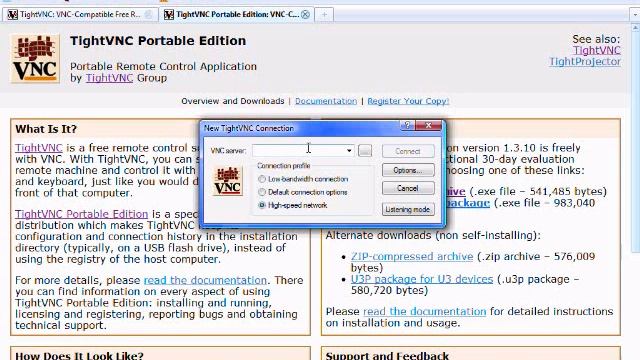This screenshot has height=360, width=640.
Task: Close the New TightVNC Connection dialog
Action: coord(429,126)
